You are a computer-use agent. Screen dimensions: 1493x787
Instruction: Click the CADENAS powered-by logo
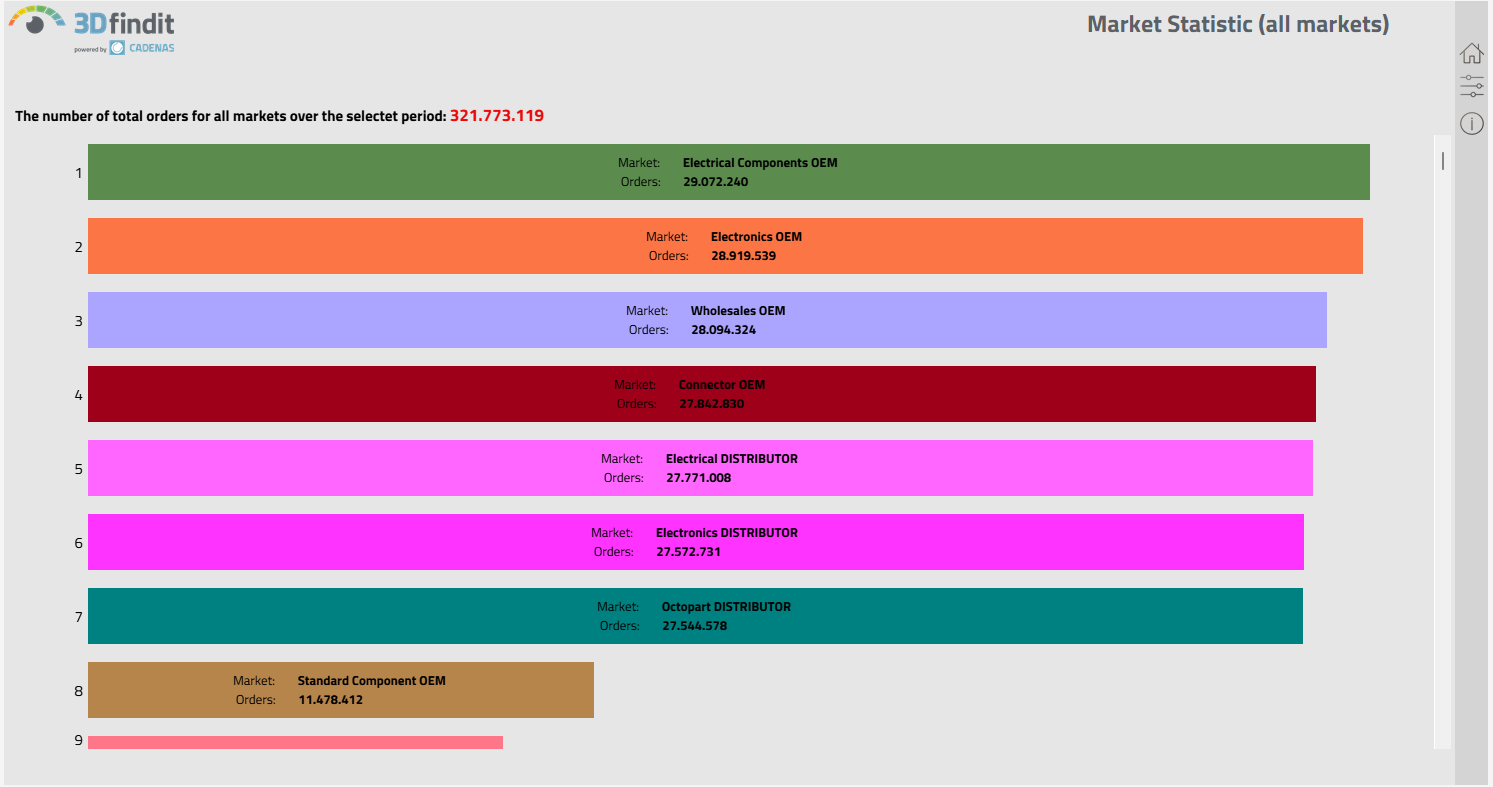click(x=141, y=48)
